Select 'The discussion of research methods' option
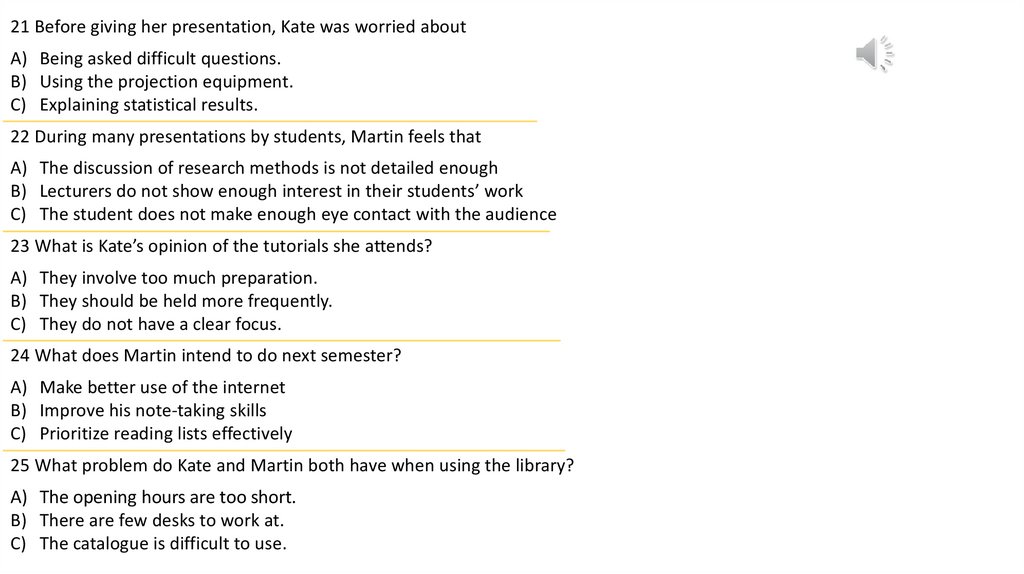Screen dimensions: 1024x574 pos(268,168)
